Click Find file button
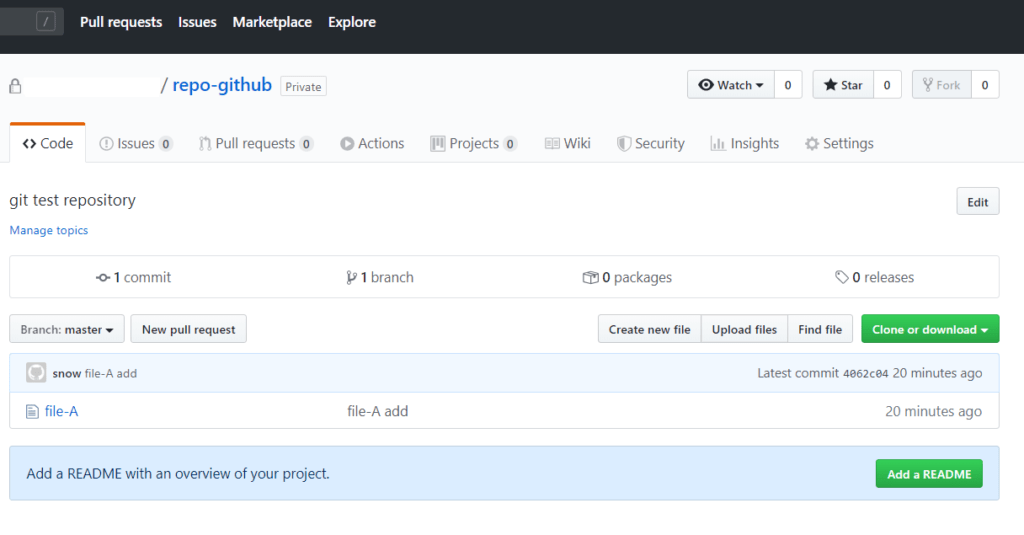 click(x=820, y=329)
